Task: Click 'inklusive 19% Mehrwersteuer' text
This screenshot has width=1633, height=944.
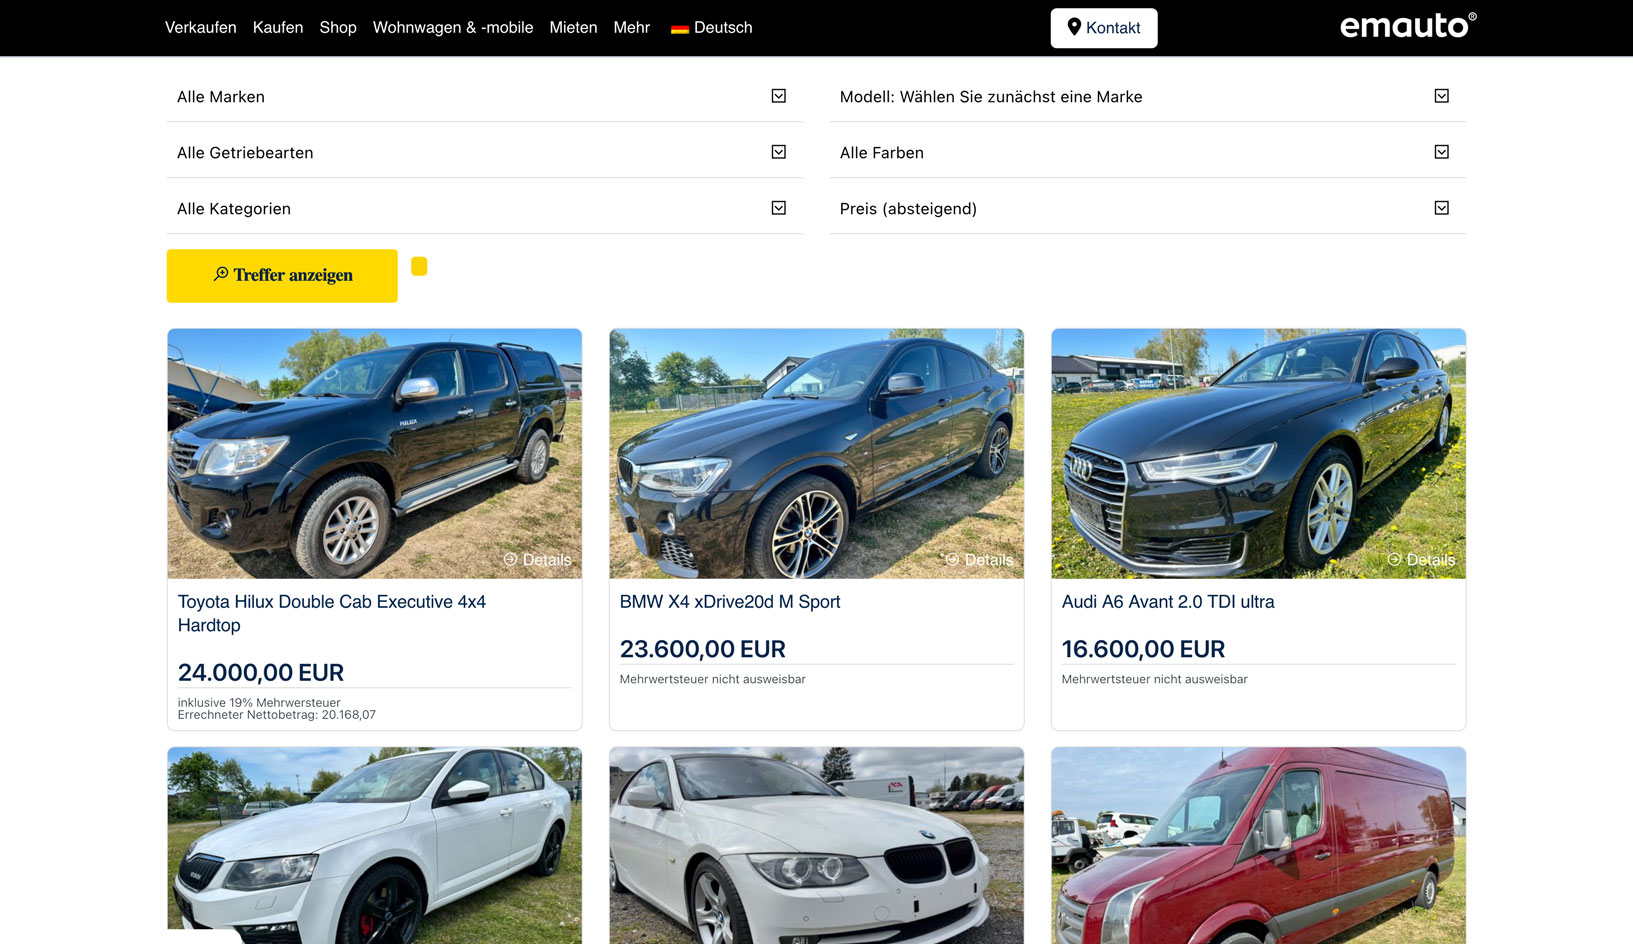Action: (x=259, y=703)
